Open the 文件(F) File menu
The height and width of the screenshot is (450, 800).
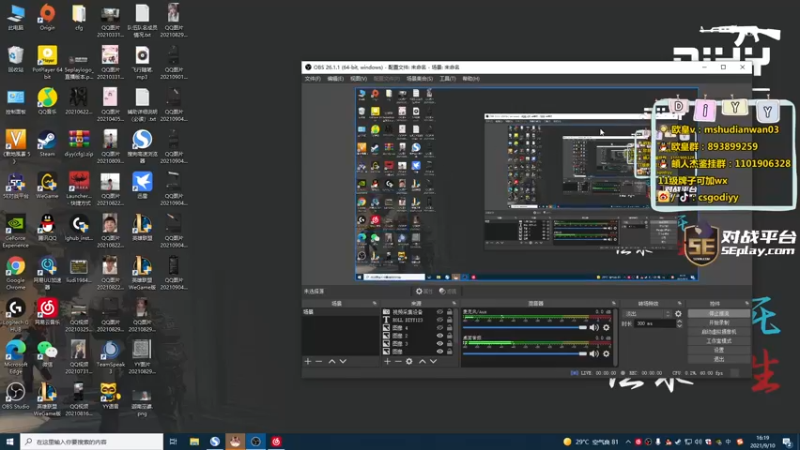[x=312, y=79]
